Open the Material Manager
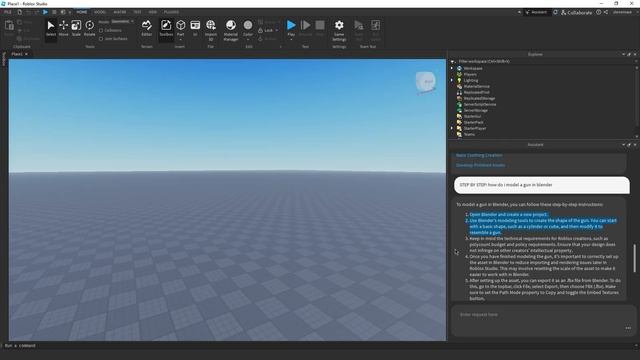The height and width of the screenshot is (360, 640). click(x=231, y=30)
